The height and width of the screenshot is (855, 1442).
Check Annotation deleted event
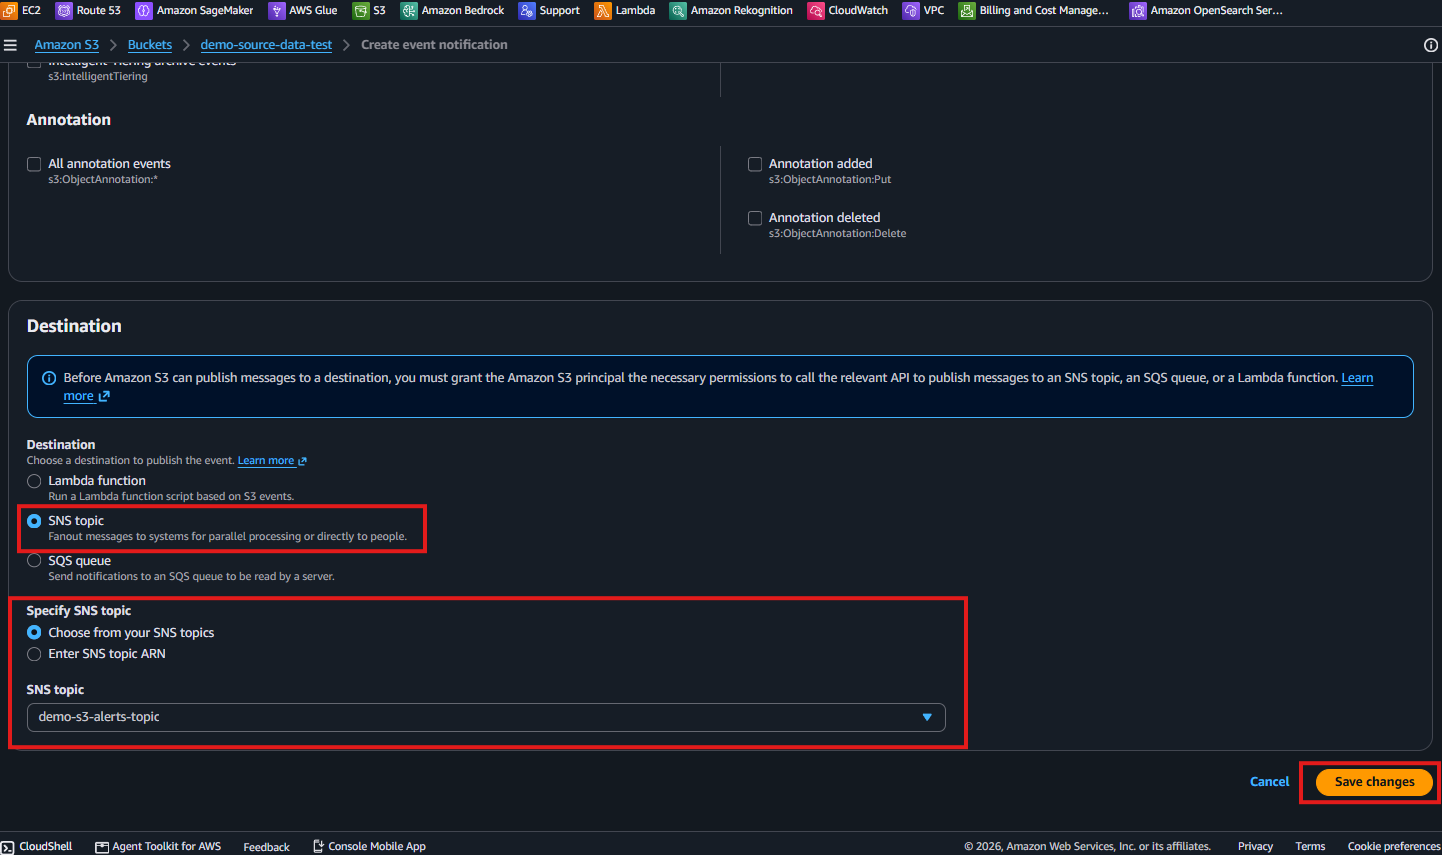pos(755,218)
